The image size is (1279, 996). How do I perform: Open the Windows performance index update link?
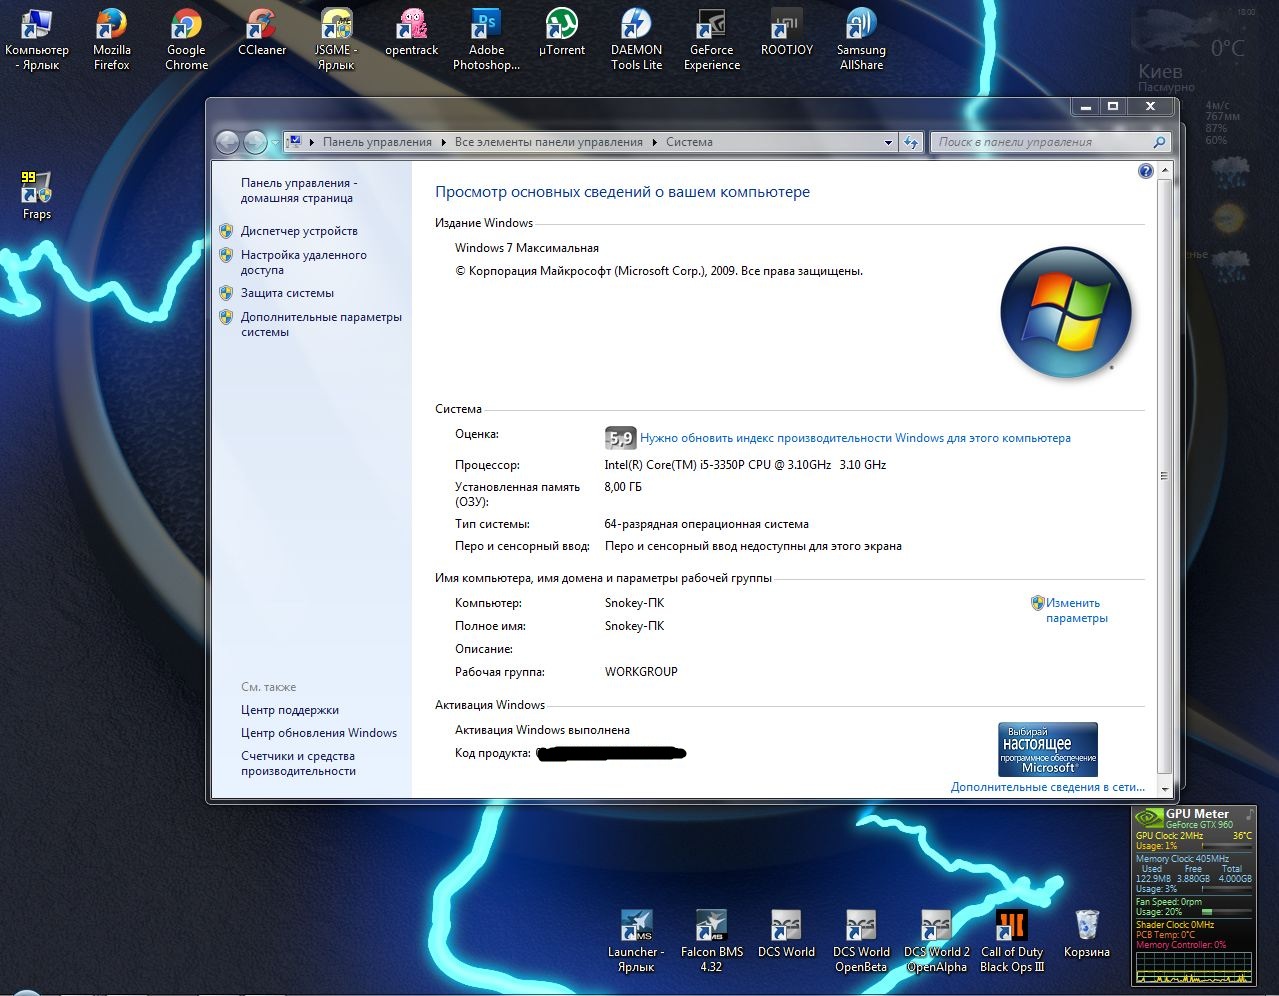click(855, 438)
